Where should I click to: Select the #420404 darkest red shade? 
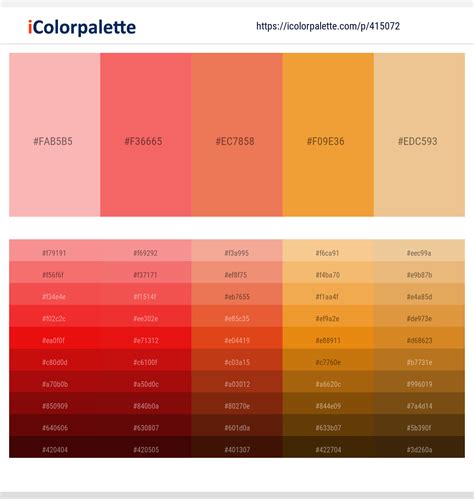55,447
